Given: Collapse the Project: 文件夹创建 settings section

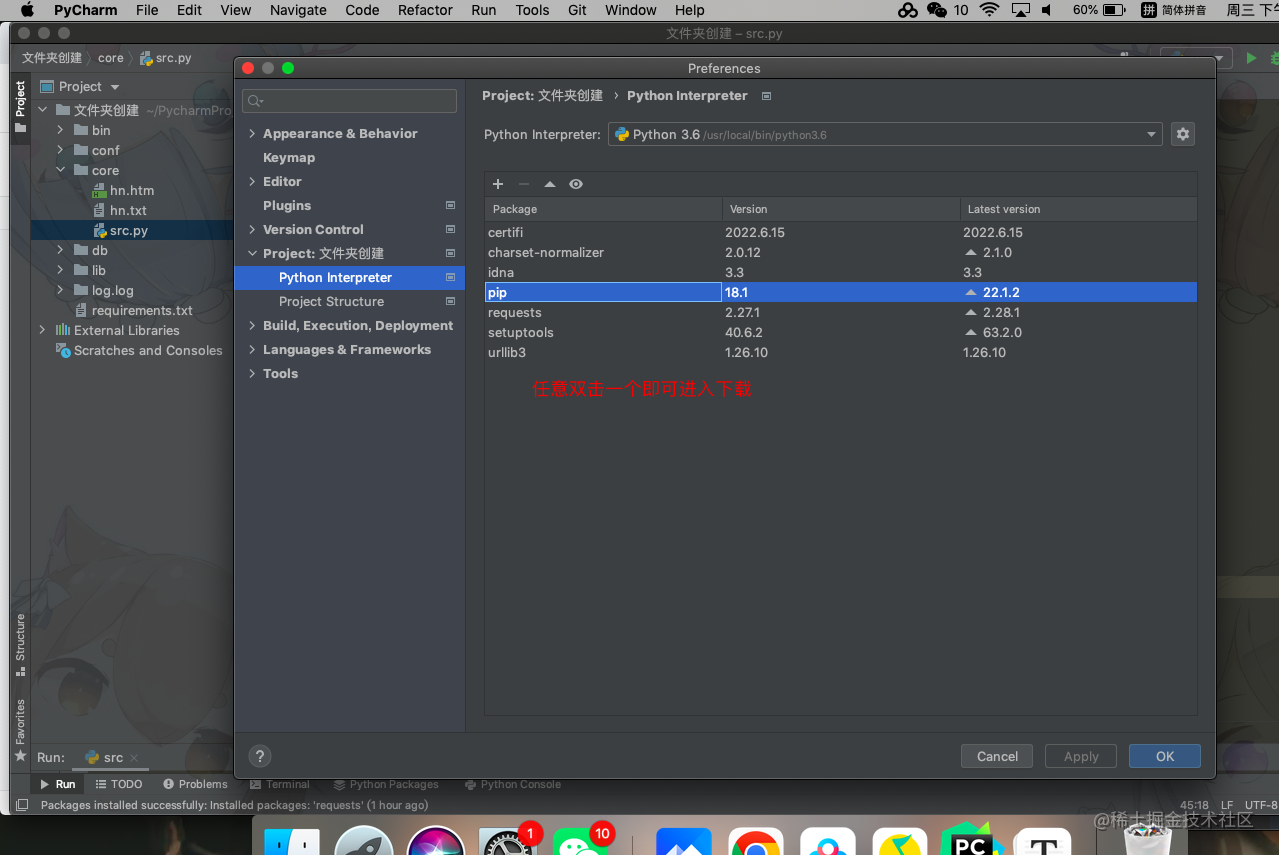Looking at the screenshot, I should (x=252, y=253).
